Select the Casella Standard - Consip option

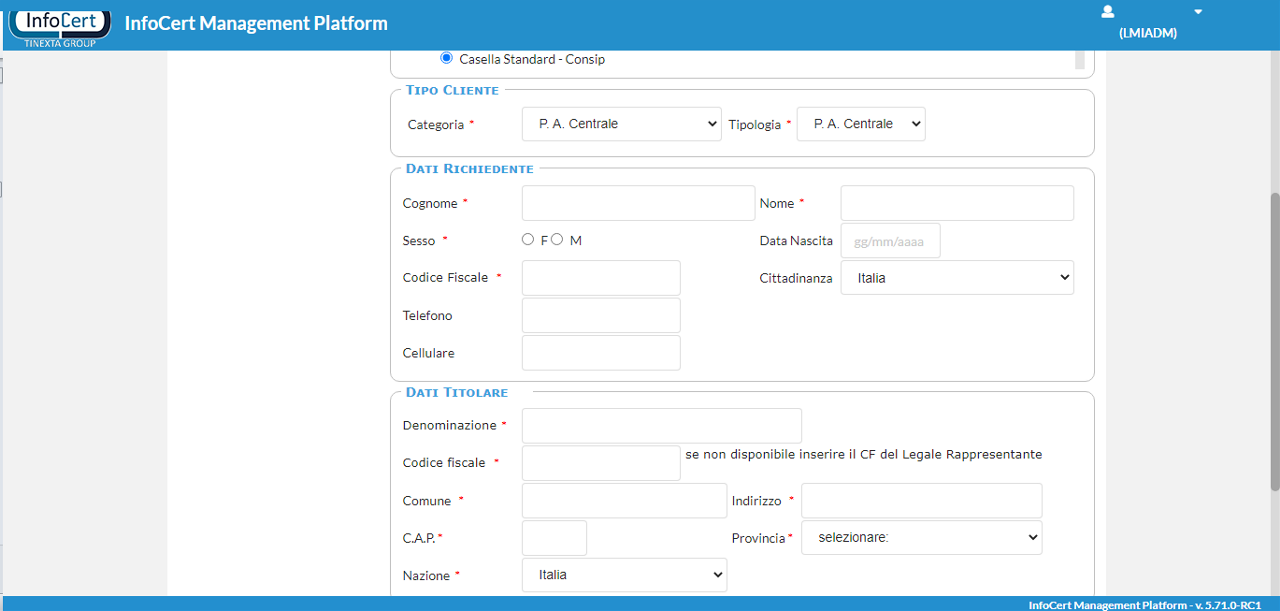446,59
